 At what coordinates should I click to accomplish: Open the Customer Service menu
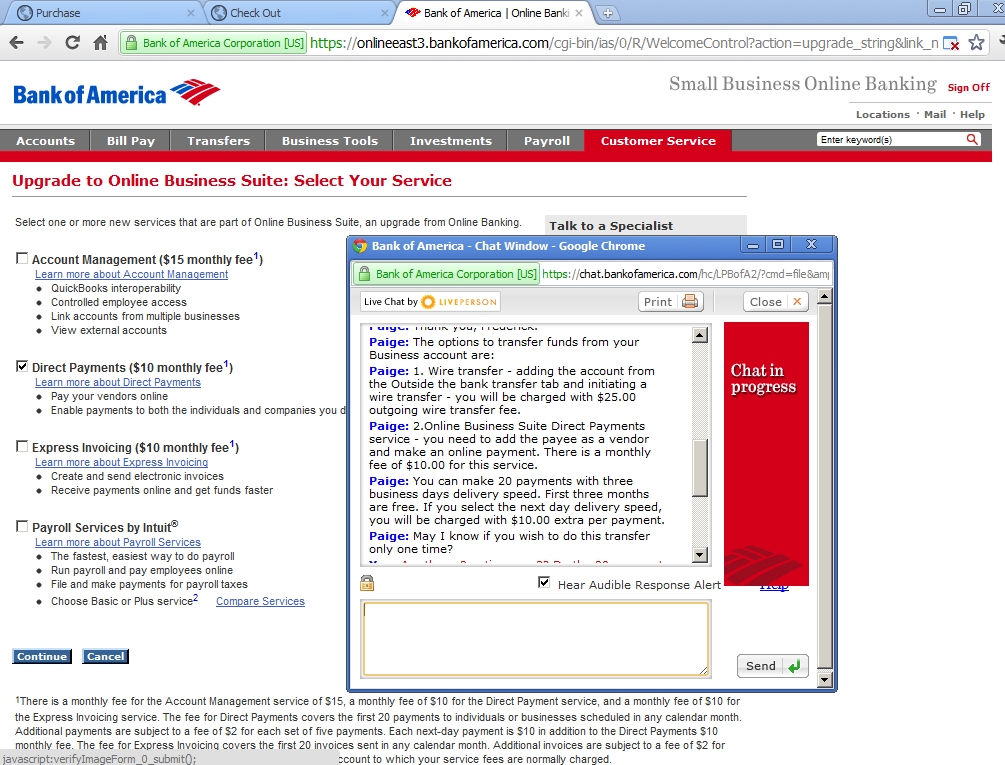pos(658,141)
